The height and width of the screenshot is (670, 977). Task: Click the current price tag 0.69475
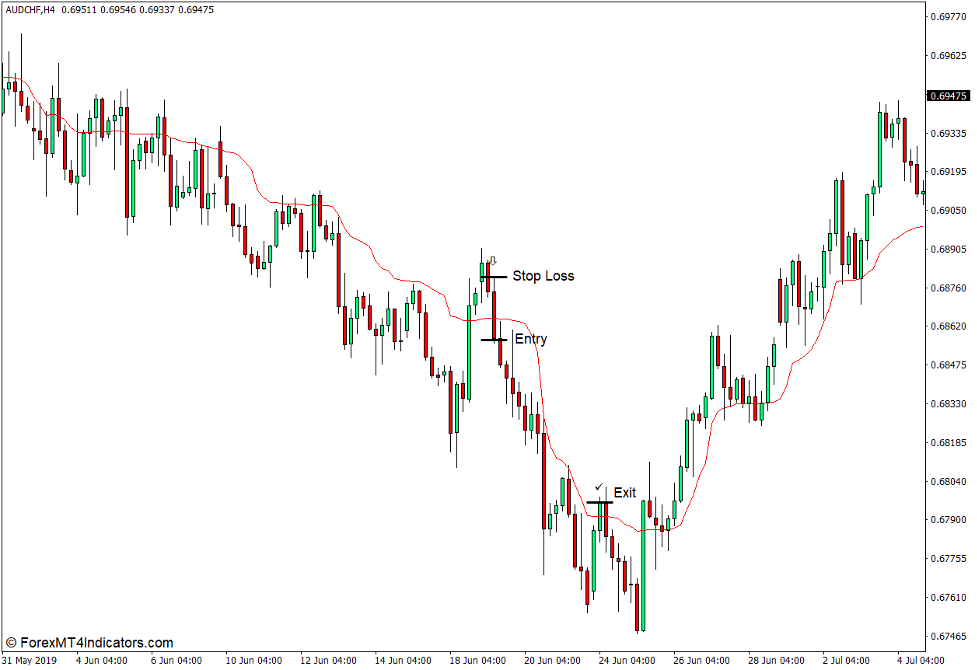pyautogui.click(x=948, y=96)
